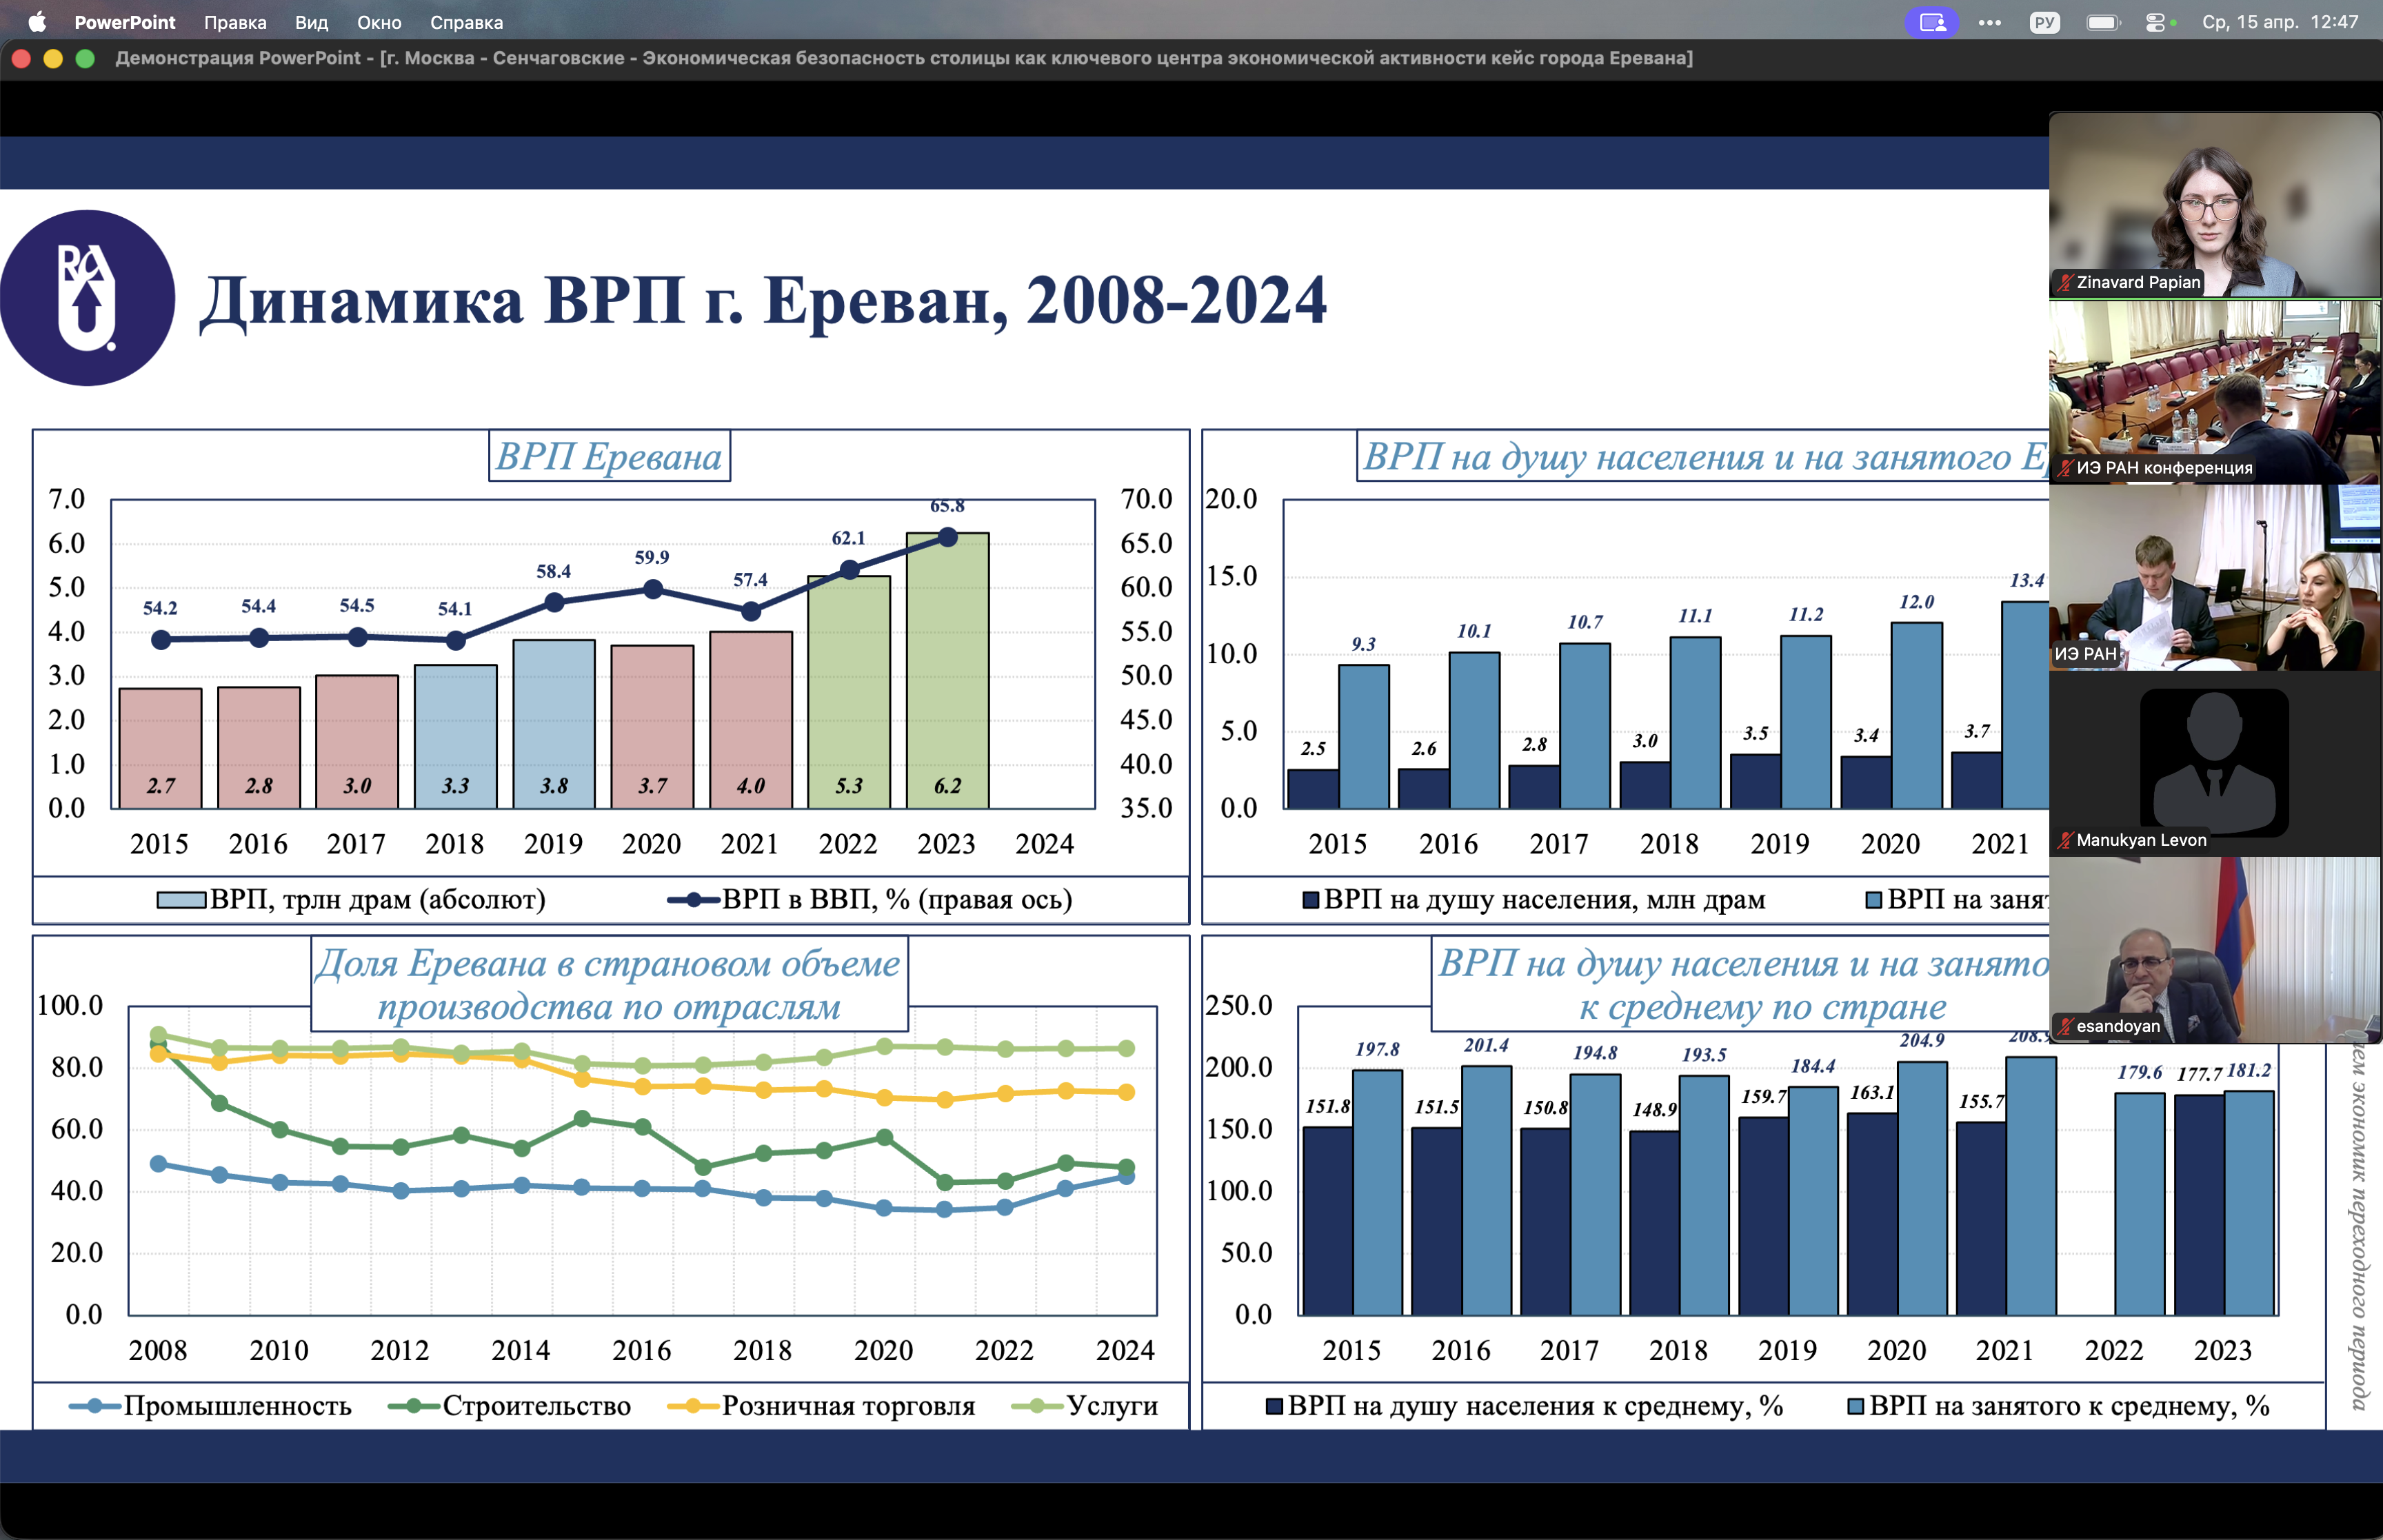Open the hidden menu bar items ellipsis

click(x=1989, y=22)
